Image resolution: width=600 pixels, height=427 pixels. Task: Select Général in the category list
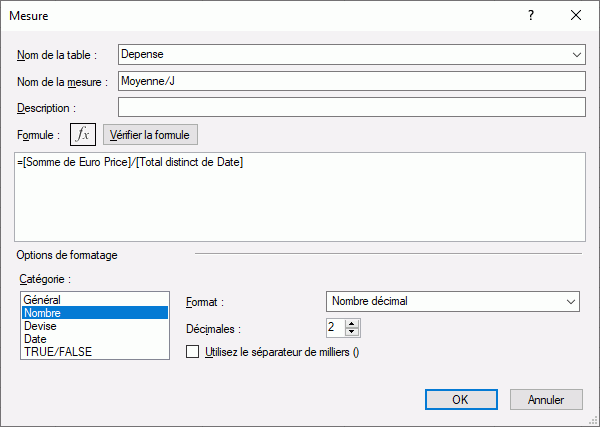tap(42, 299)
